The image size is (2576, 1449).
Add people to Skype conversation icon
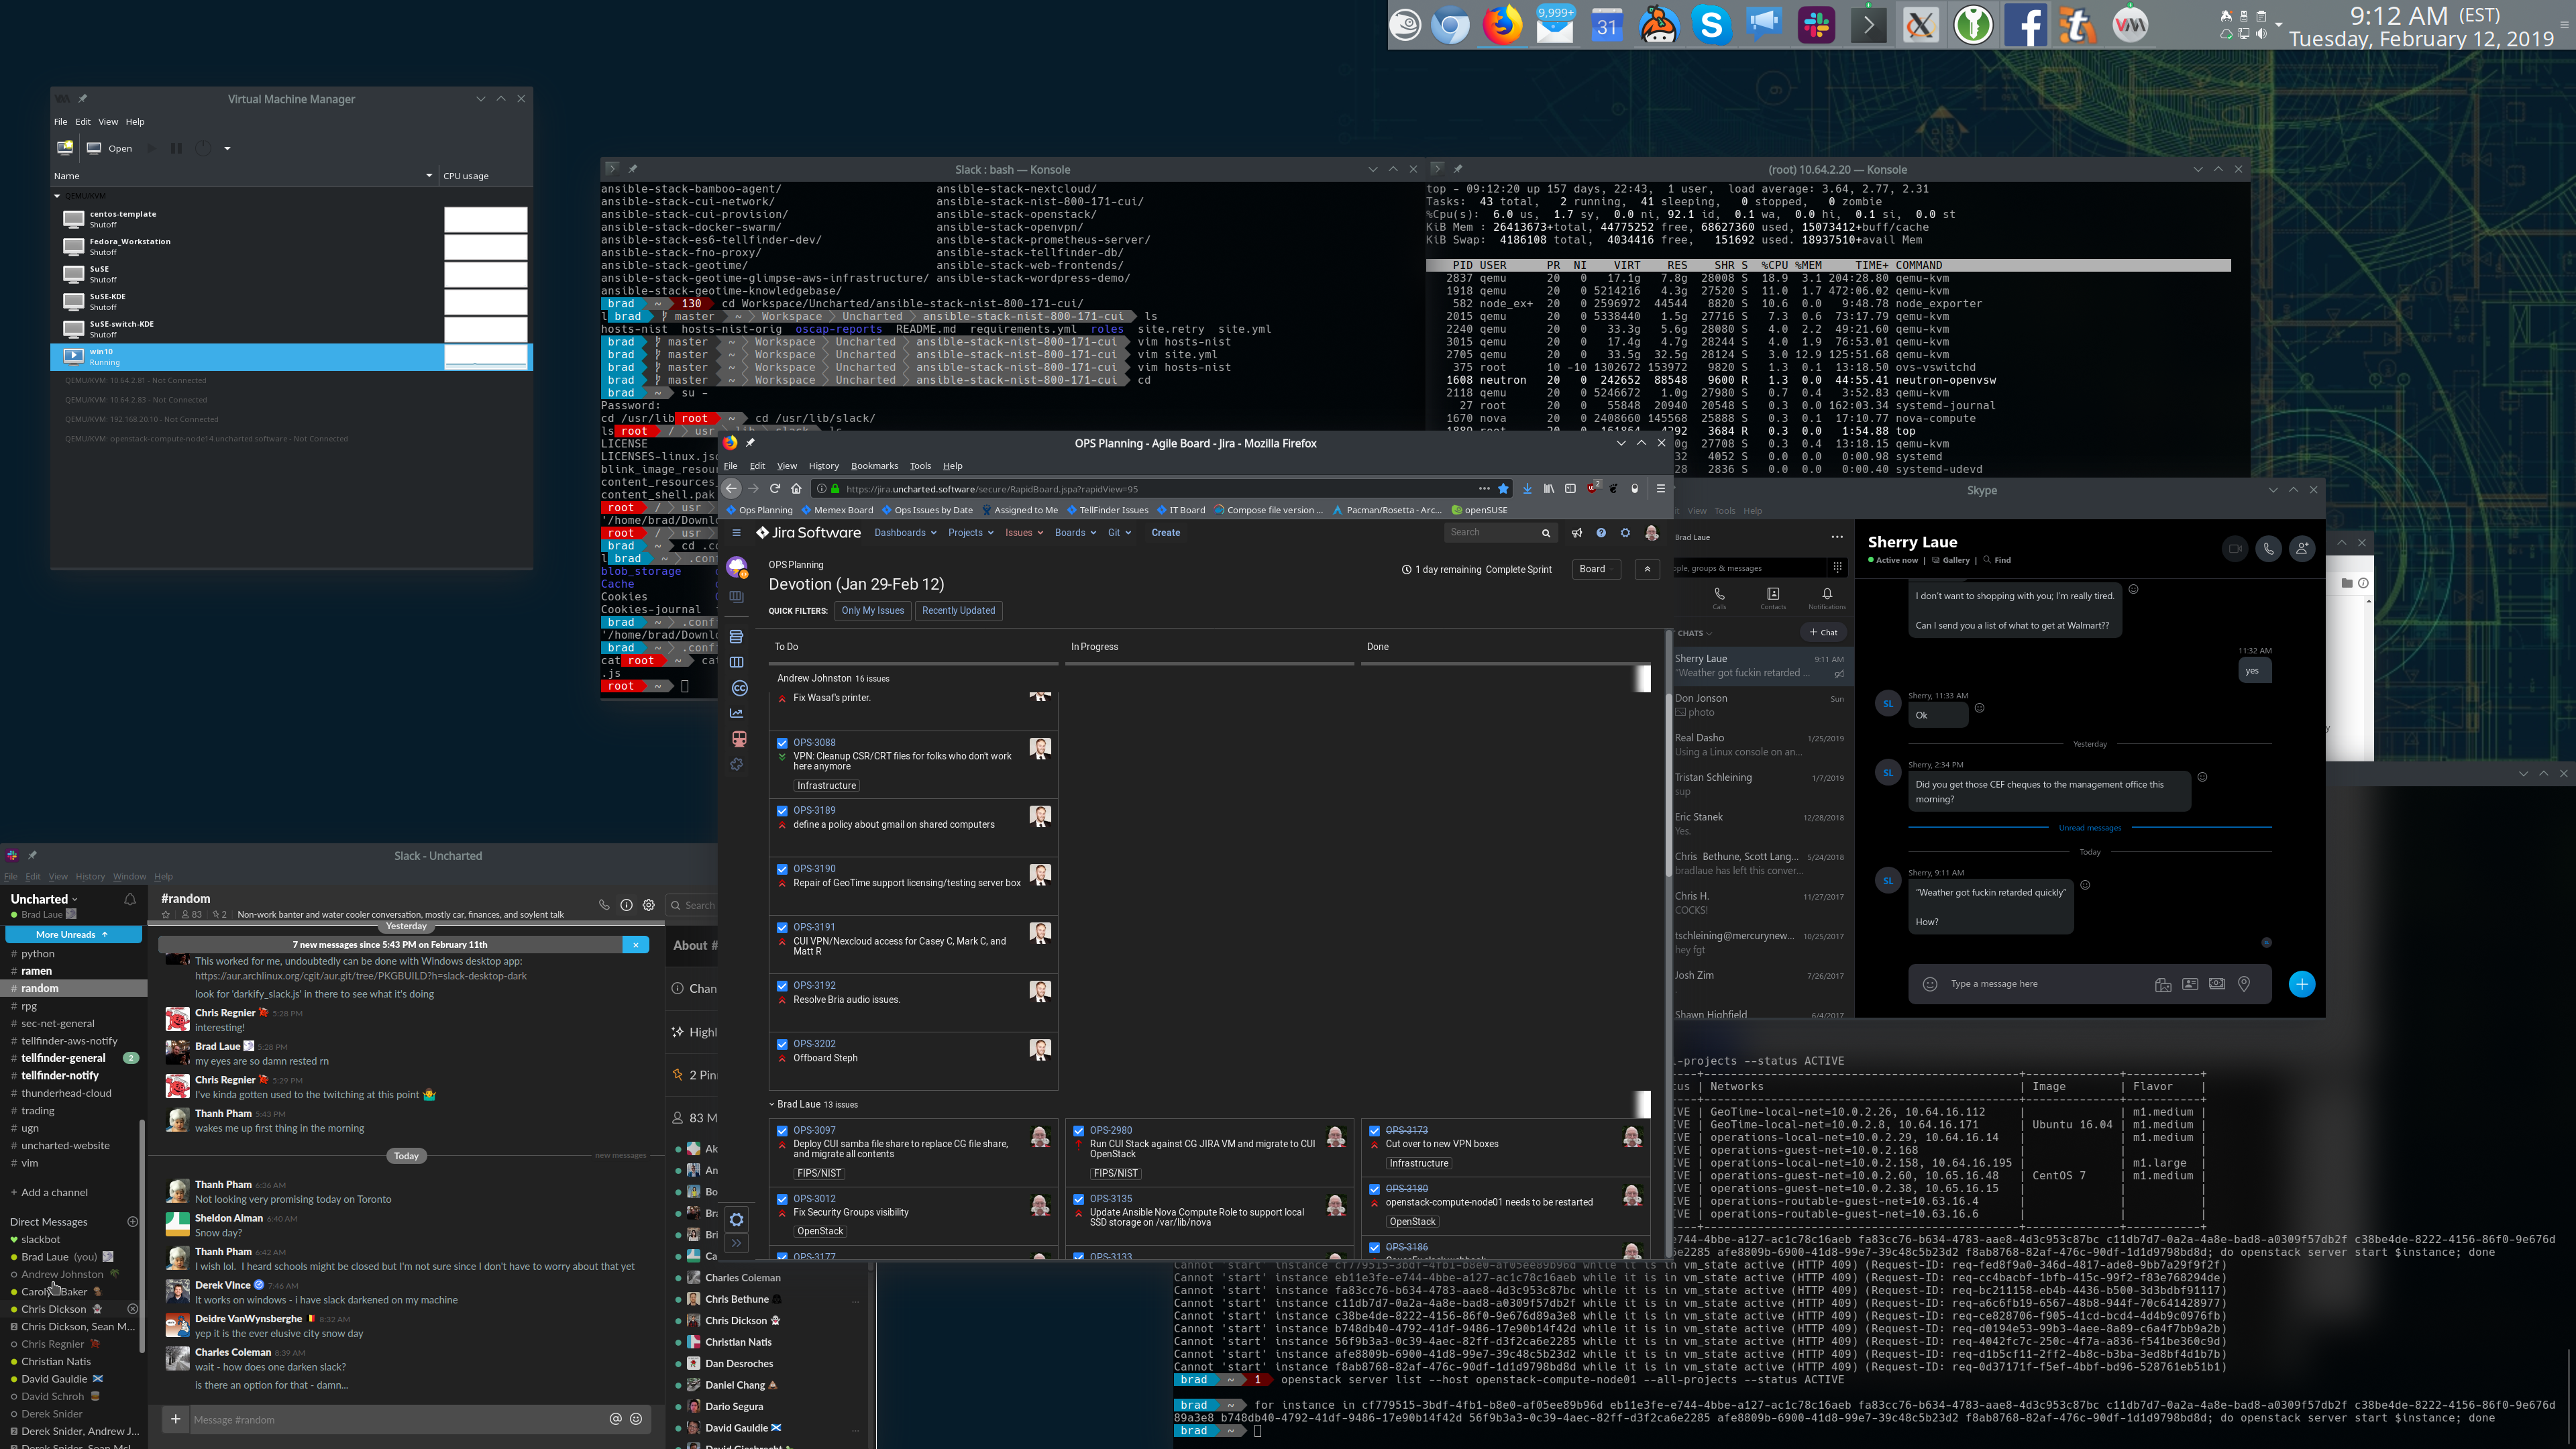(x=2302, y=548)
